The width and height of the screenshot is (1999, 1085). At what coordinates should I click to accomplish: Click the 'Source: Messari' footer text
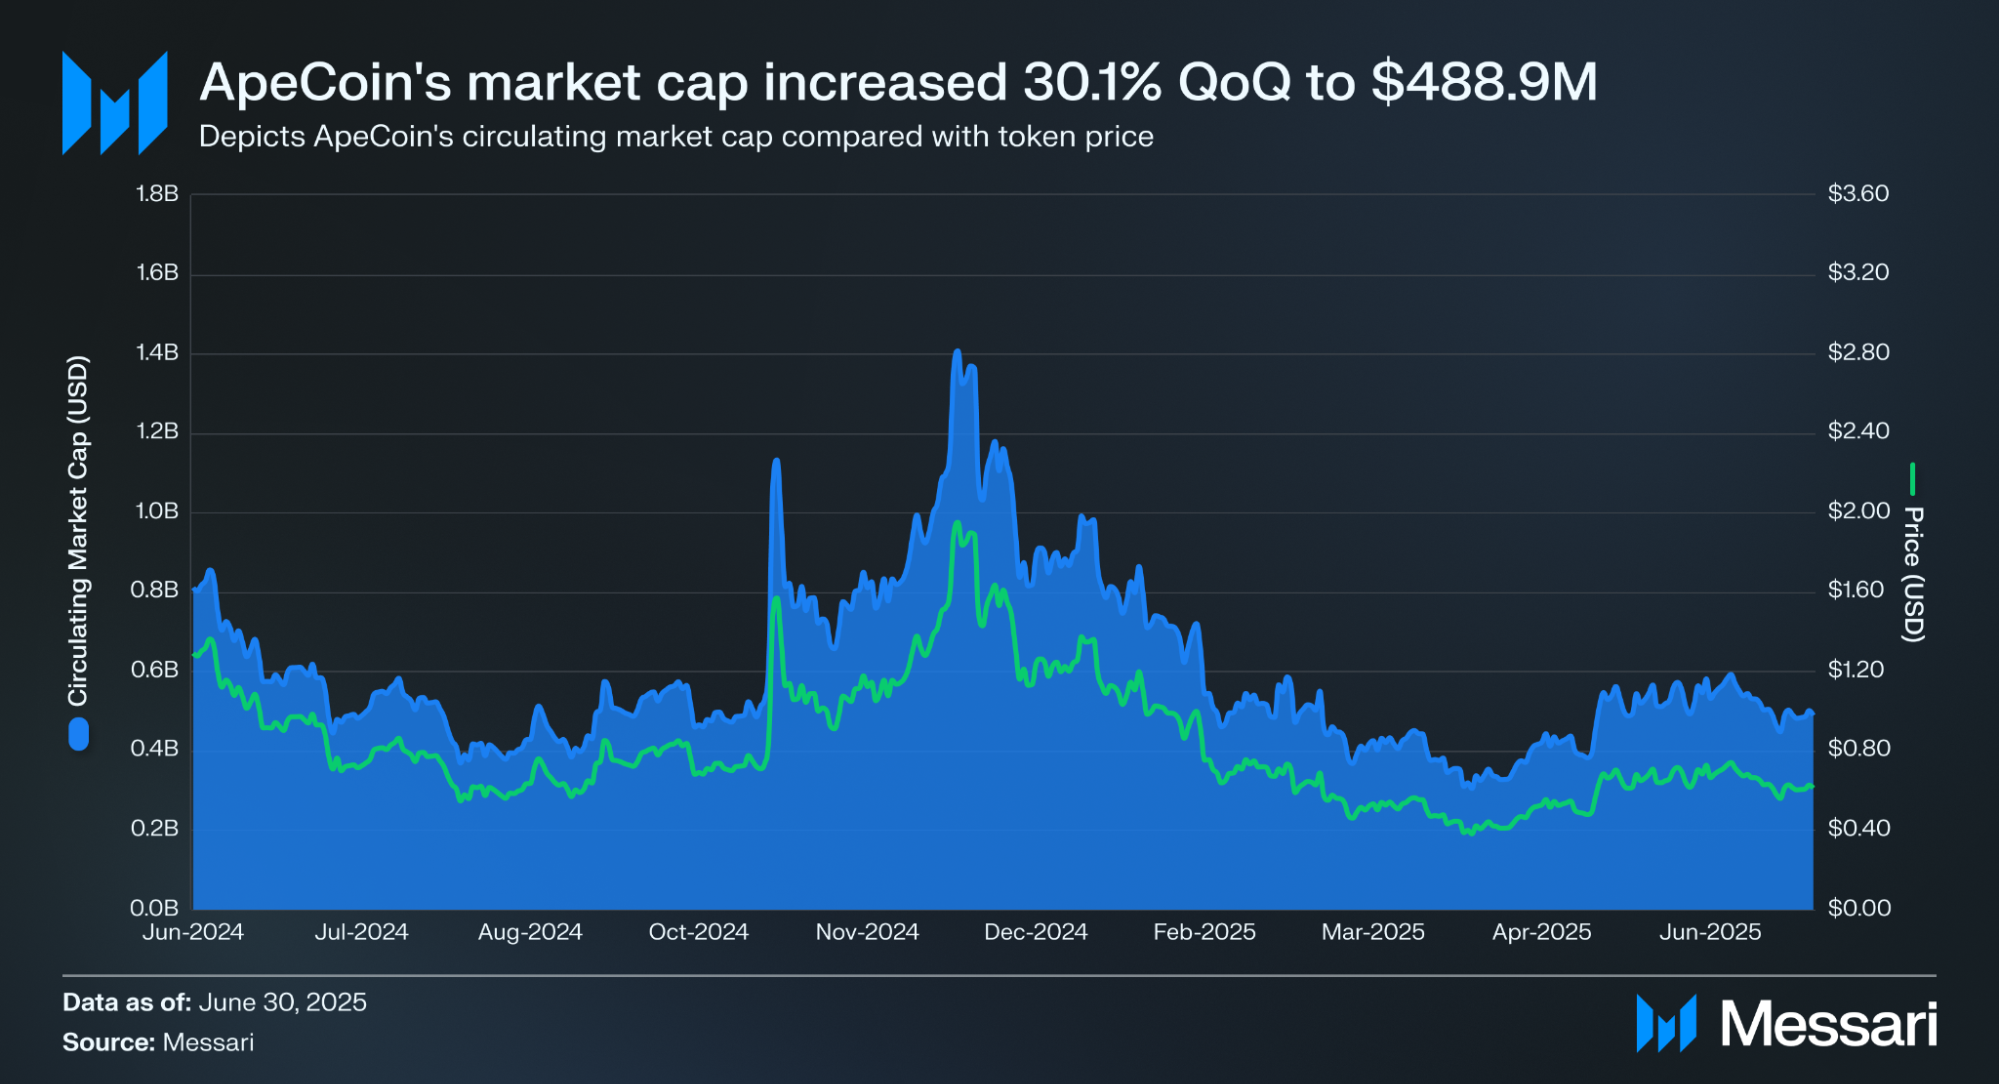(158, 1042)
